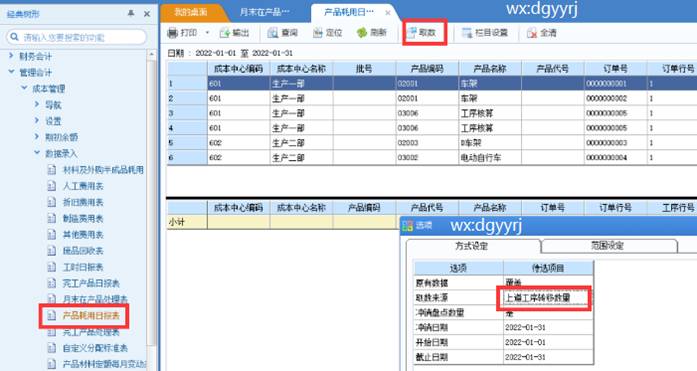Collapse the 数据录入 tree node
This screenshot has height=371, width=697.
[37, 153]
